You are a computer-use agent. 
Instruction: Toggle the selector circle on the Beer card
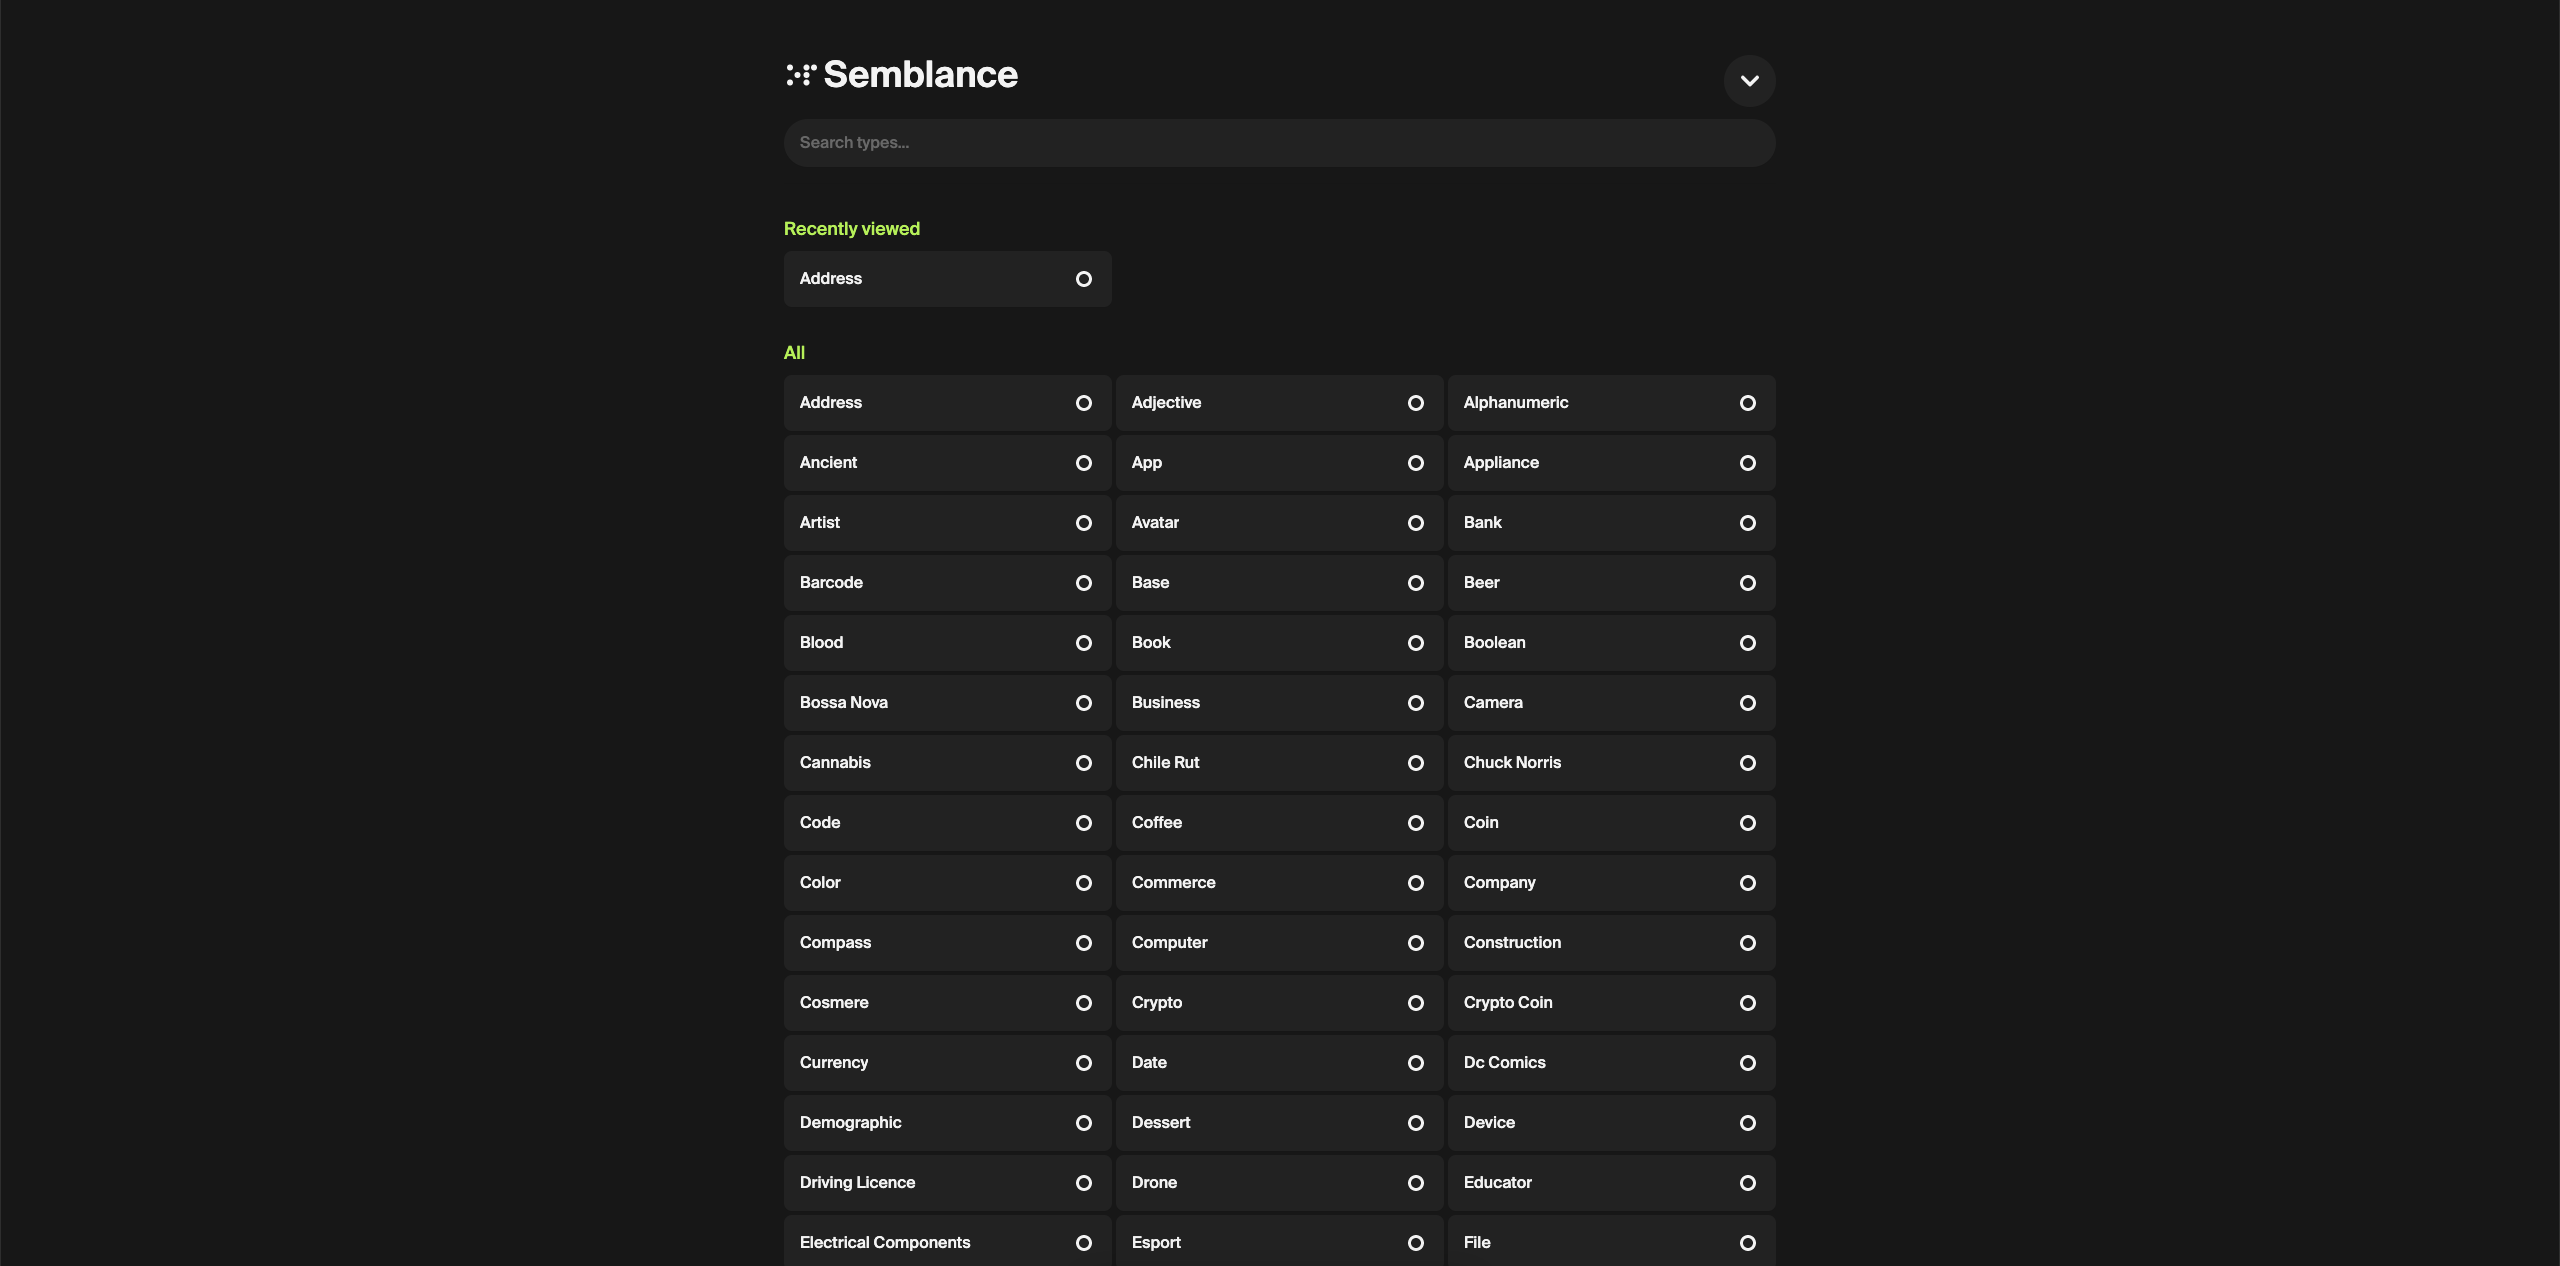1748,583
